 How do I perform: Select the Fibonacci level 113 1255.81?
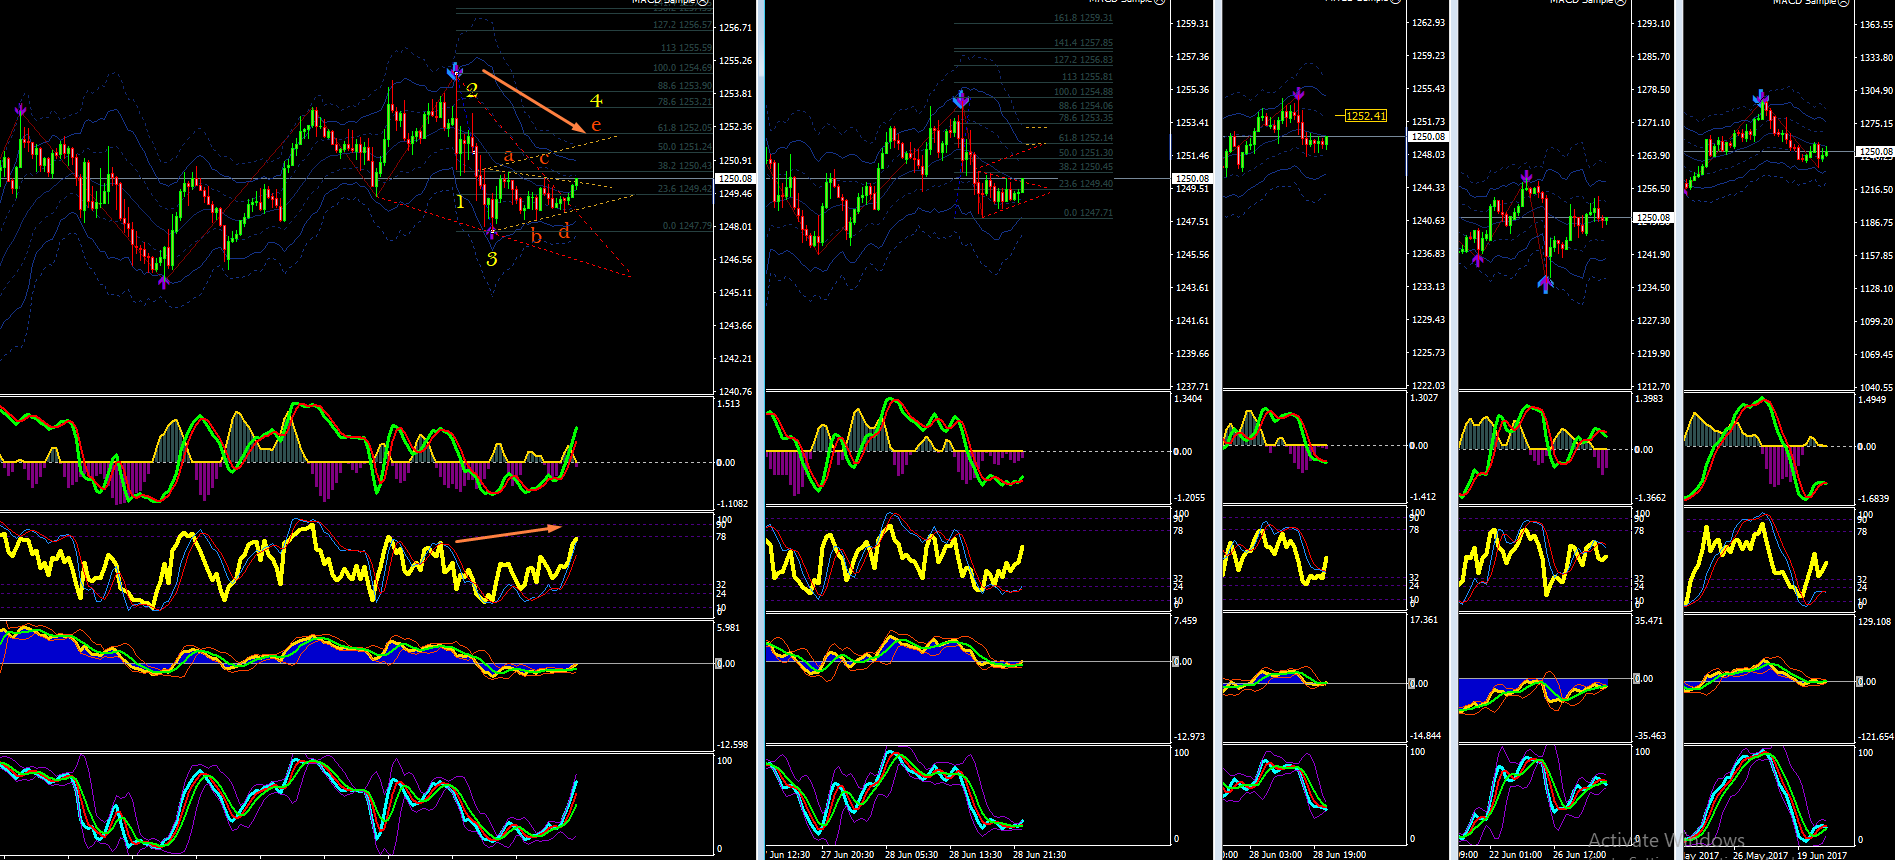[x=1086, y=77]
